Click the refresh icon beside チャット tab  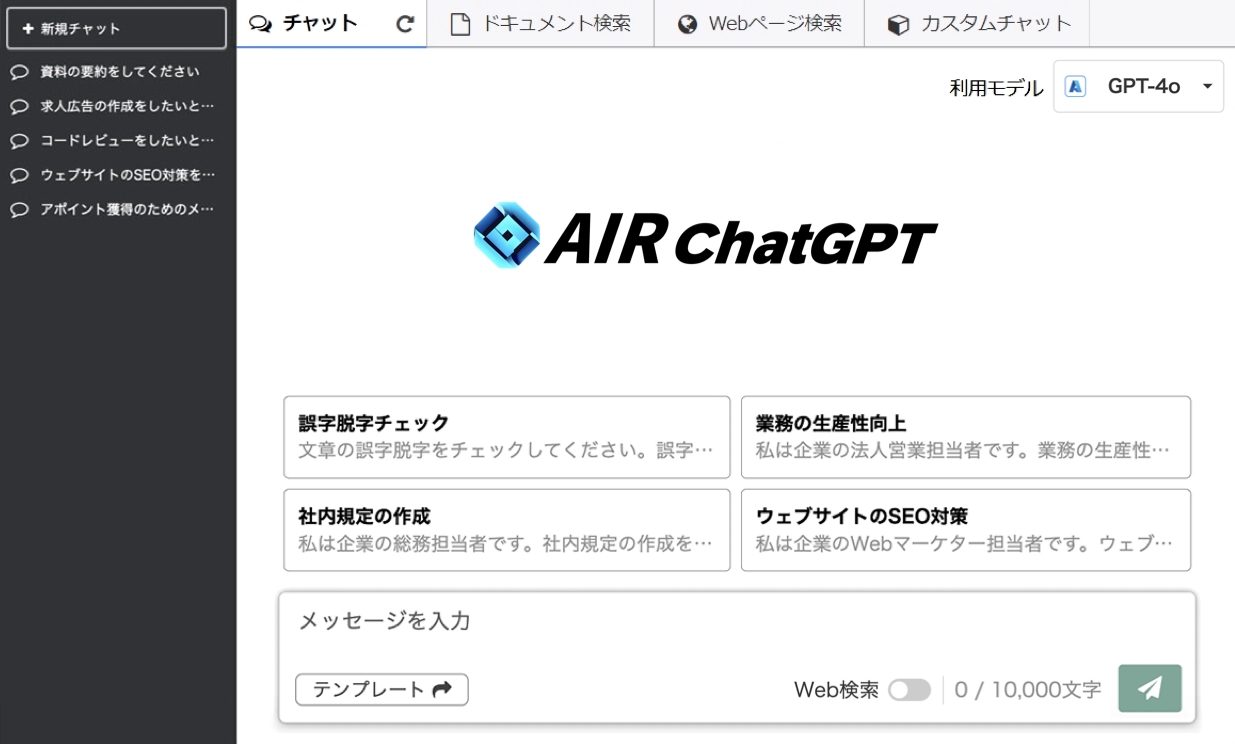404,24
